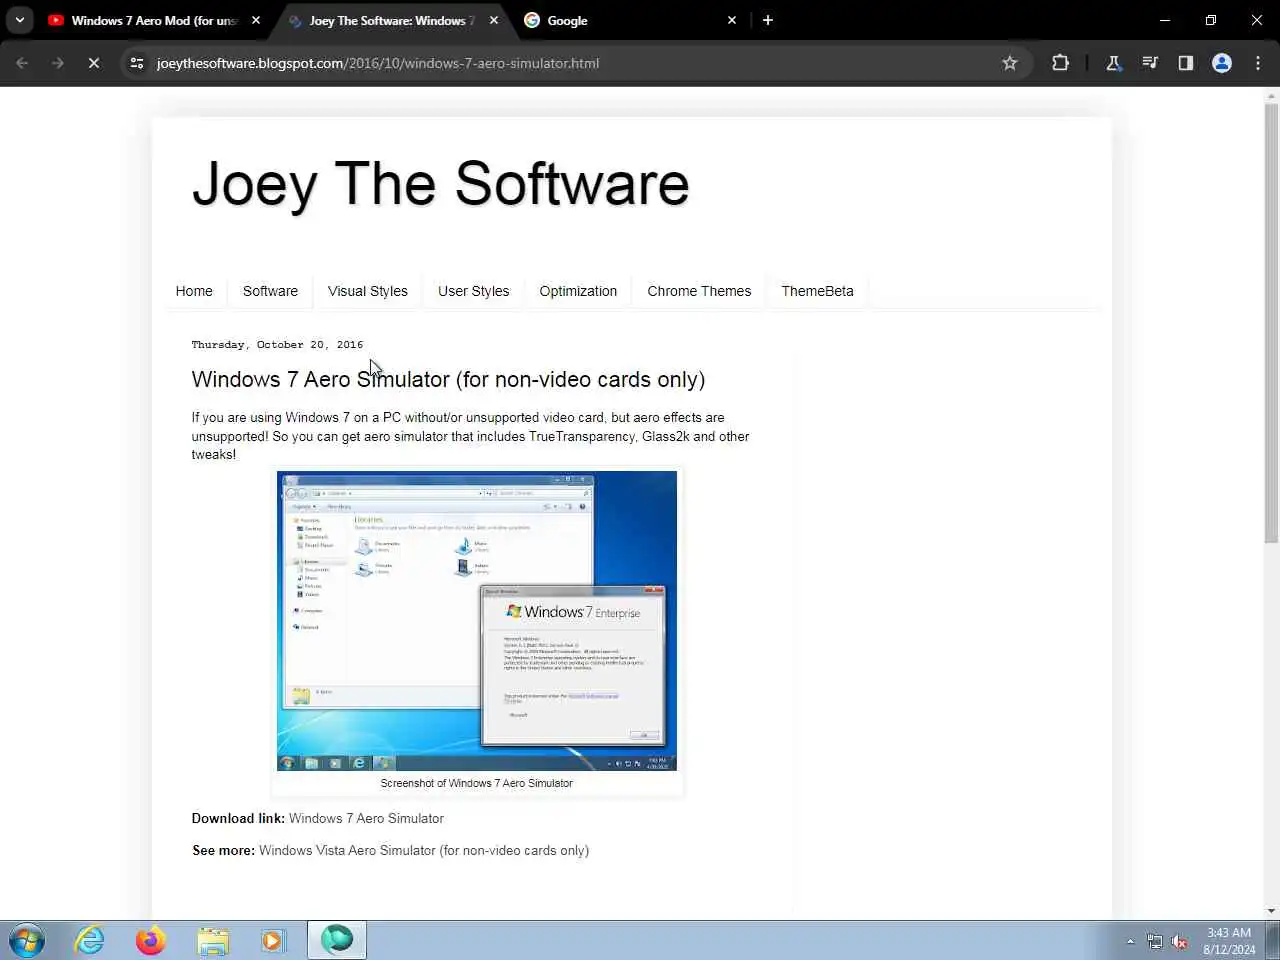This screenshot has height=960, width=1280.
Task: Open Windows Vista Aero Simulator link
Action: pyautogui.click(x=424, y=850)
